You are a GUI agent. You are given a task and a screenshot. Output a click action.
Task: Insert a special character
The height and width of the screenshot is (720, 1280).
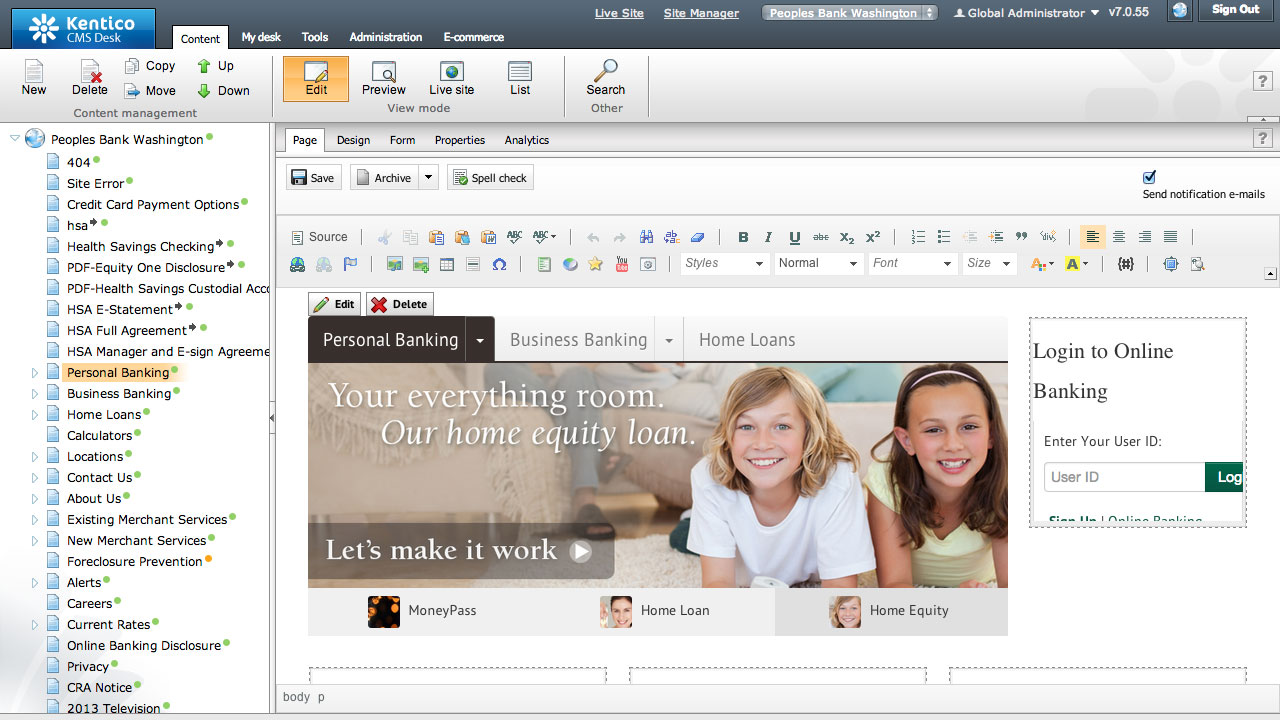498,263
